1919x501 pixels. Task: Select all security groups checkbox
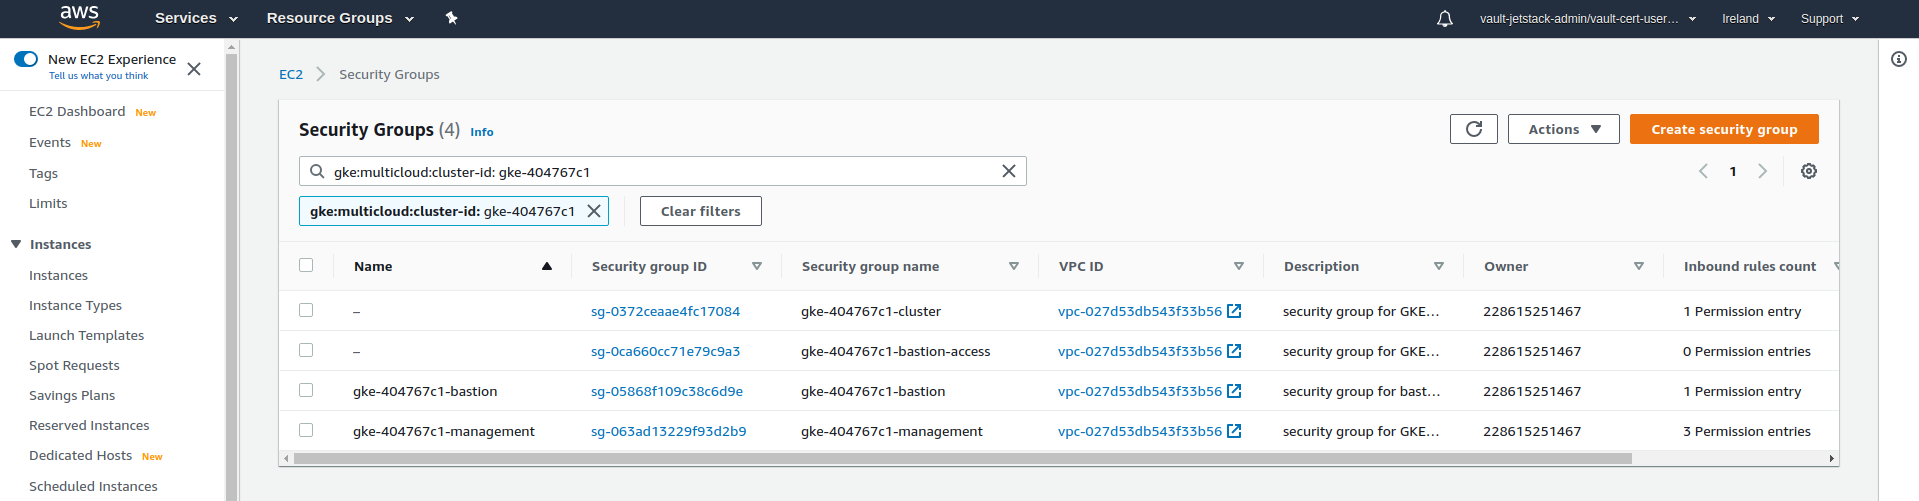click(306, 265)
